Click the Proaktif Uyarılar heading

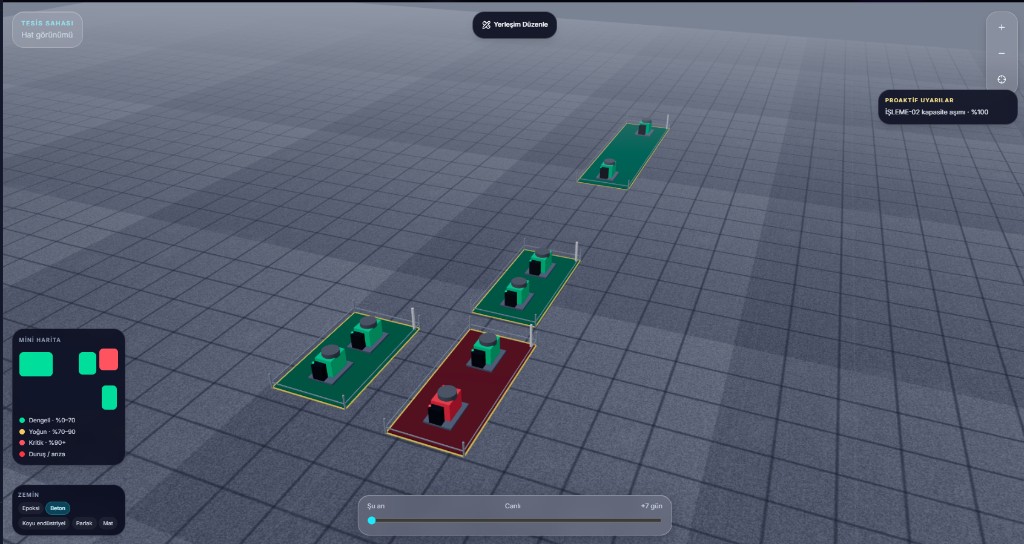[919, 100]
